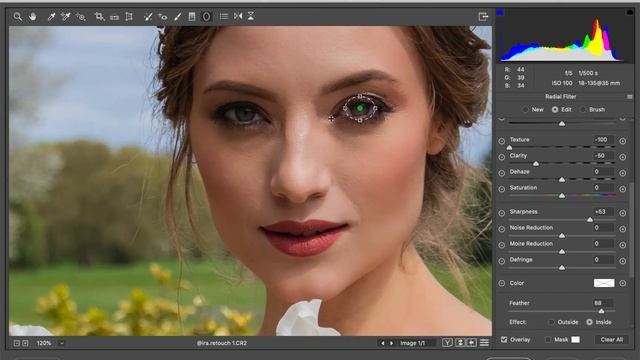Click the Feather slider handle
Image resolution: width=640 pixels, height=360 pixels.
601,311
